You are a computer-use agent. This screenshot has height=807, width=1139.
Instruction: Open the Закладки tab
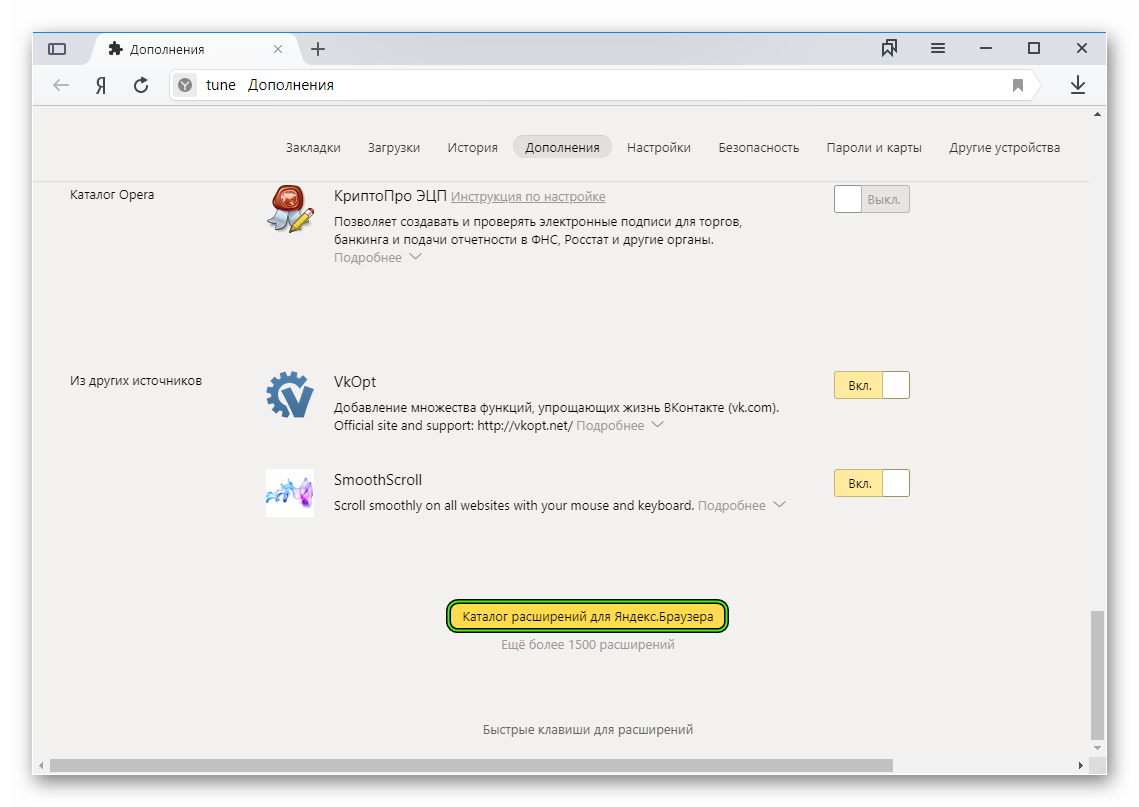point(313,147)
